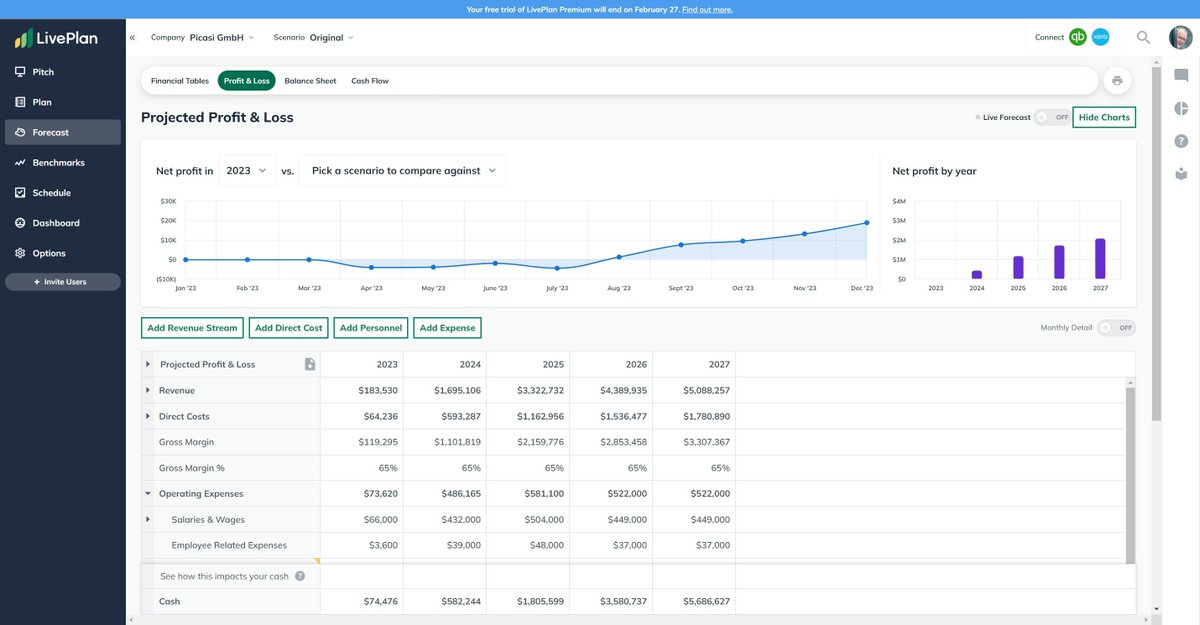Click the 2027 Cash value $5,686,627

tap(706, 601)
